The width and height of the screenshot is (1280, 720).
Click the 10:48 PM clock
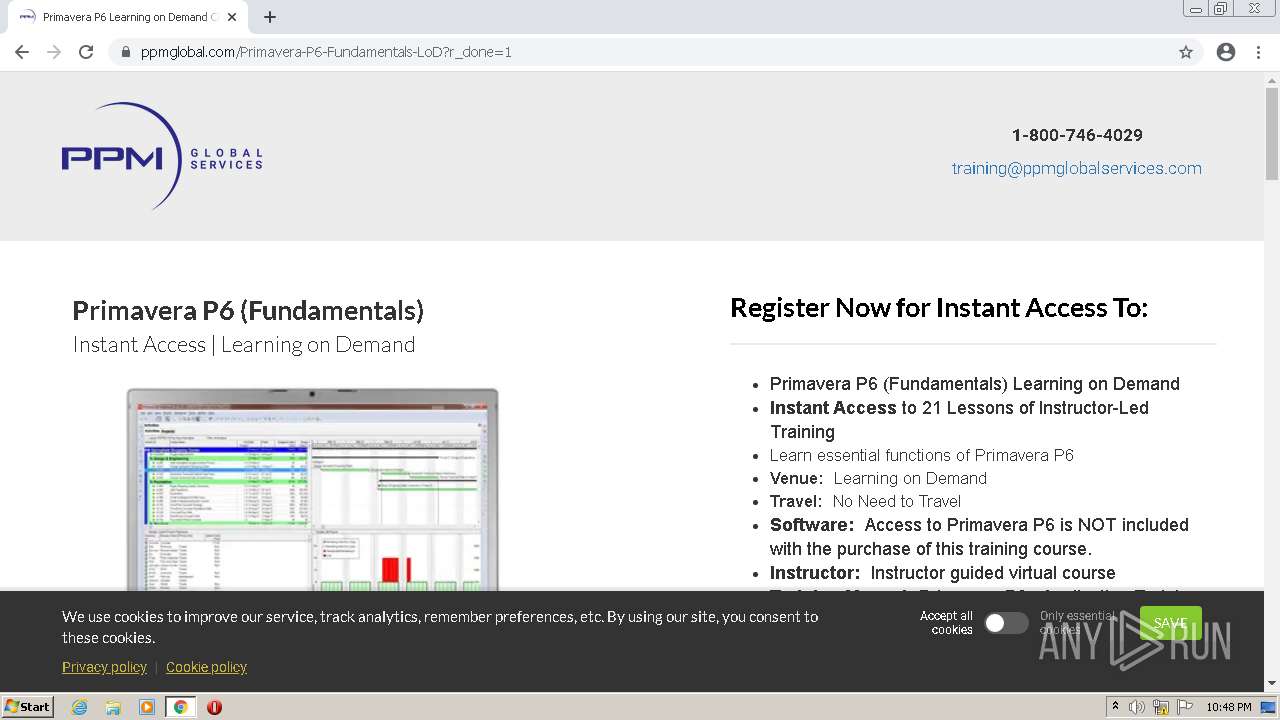click(x=1228, y=707)
